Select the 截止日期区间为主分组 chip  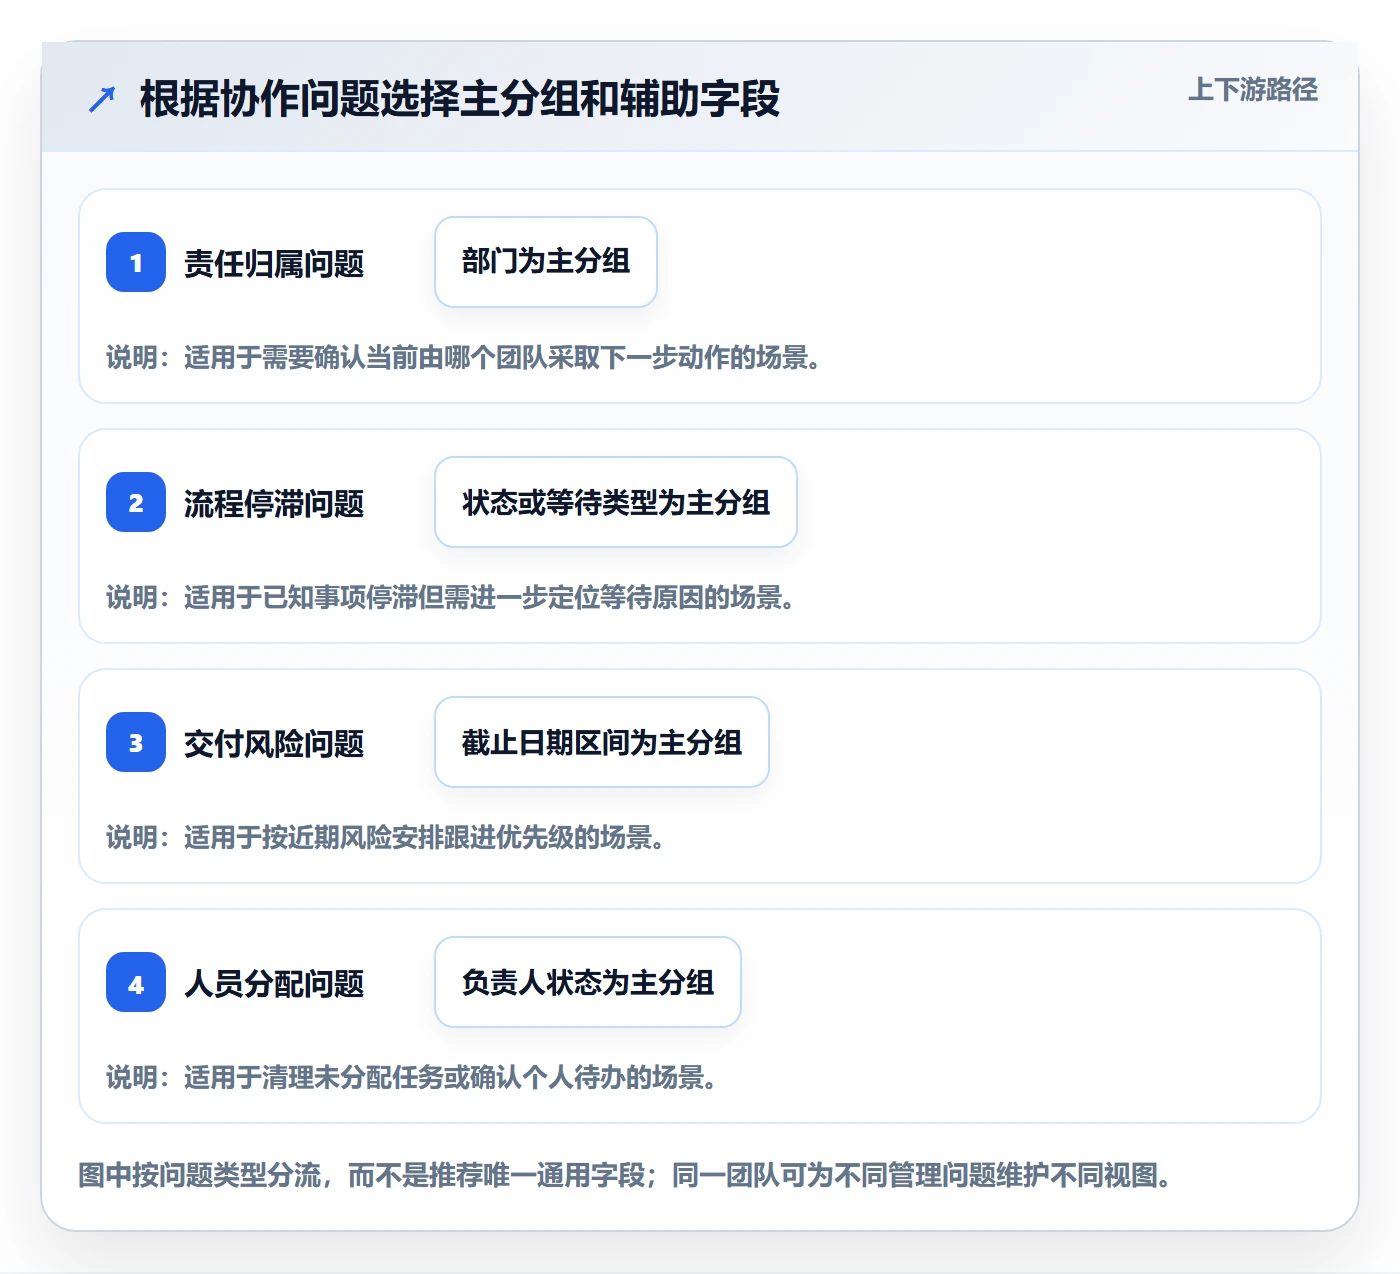point(602,742)
